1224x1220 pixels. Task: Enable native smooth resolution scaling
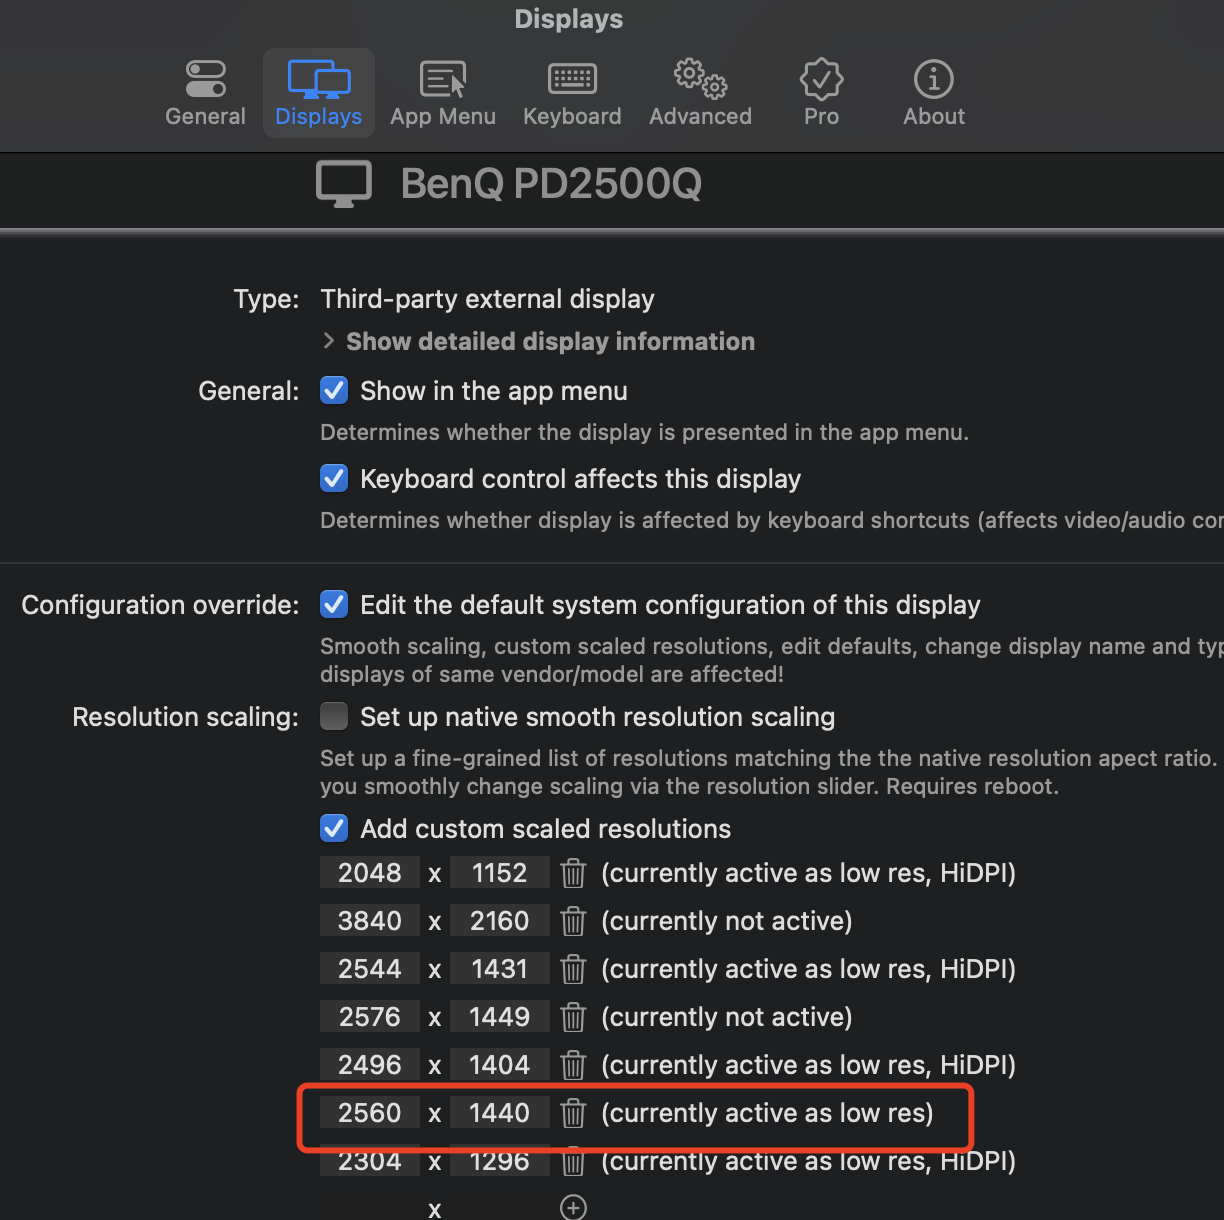(x=334, y=716)
